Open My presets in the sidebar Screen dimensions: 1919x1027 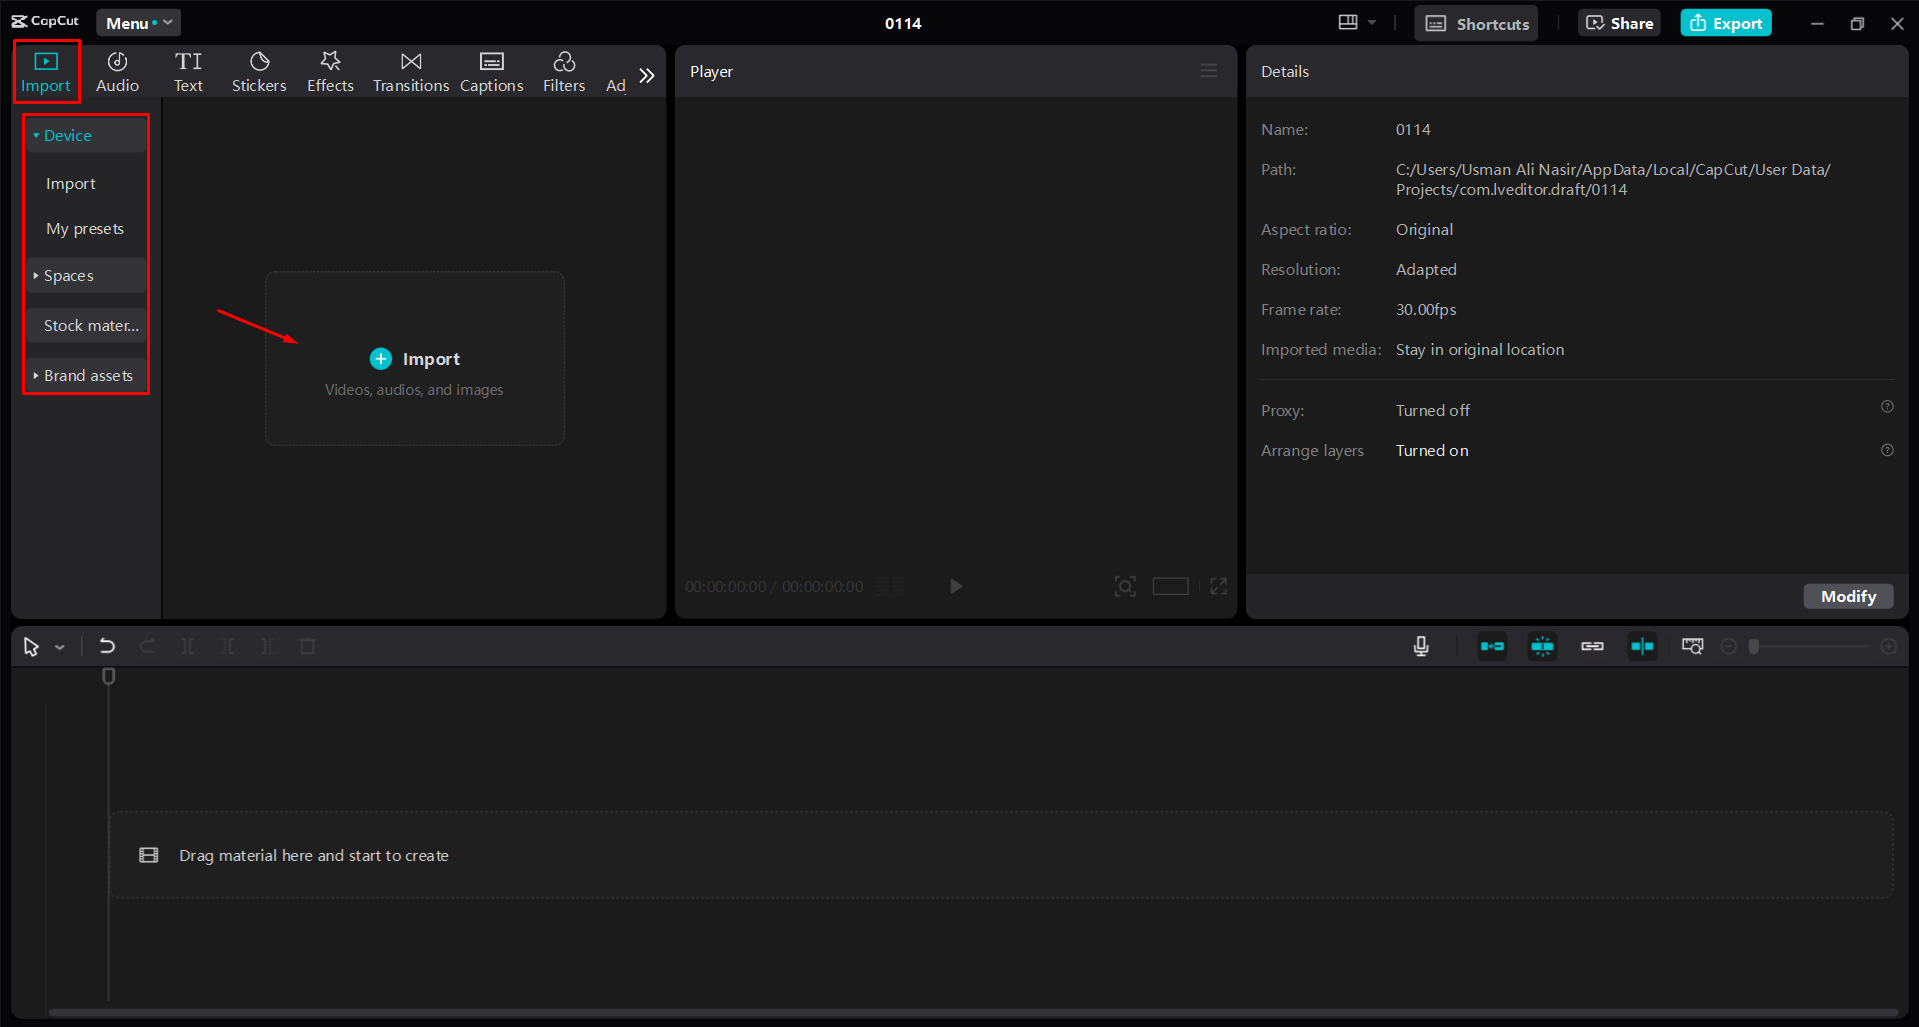(85, 228)
